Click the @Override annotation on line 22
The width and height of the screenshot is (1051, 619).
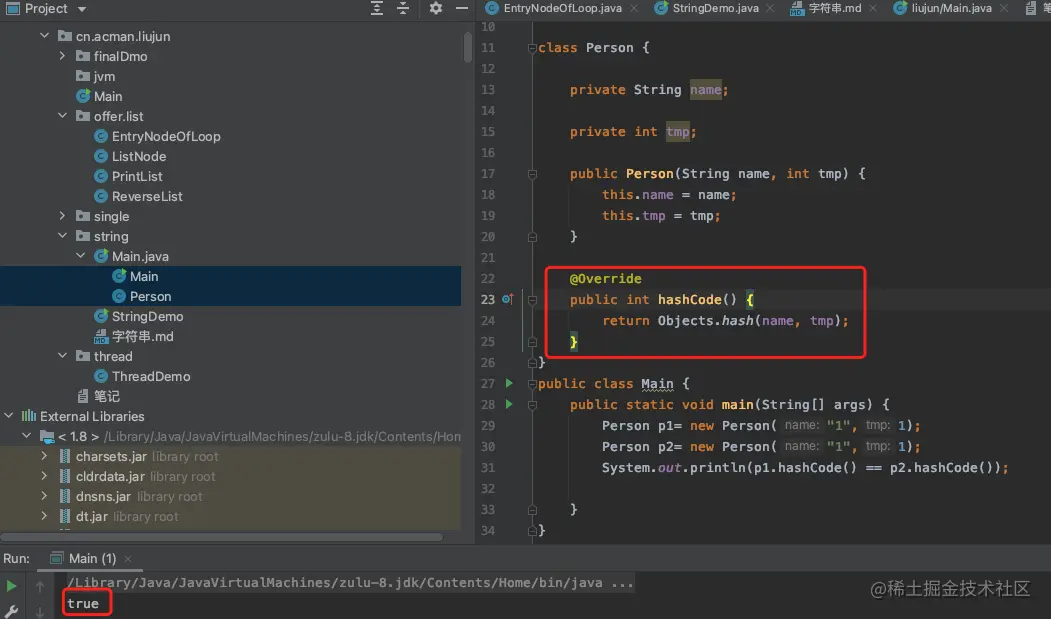(605, 278)
